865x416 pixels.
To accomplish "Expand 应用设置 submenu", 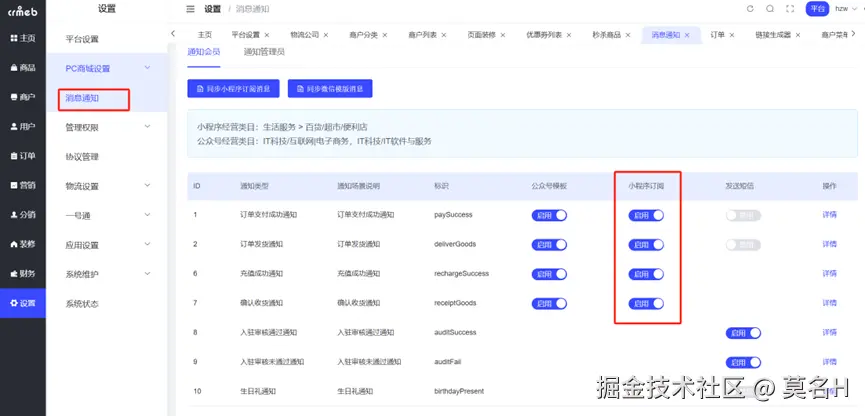I will pos(147,244).
